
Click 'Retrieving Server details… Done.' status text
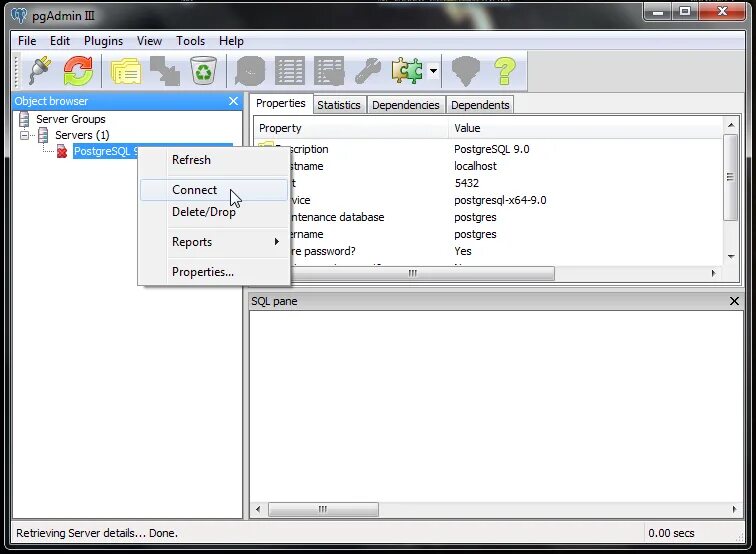coord(97,533)
